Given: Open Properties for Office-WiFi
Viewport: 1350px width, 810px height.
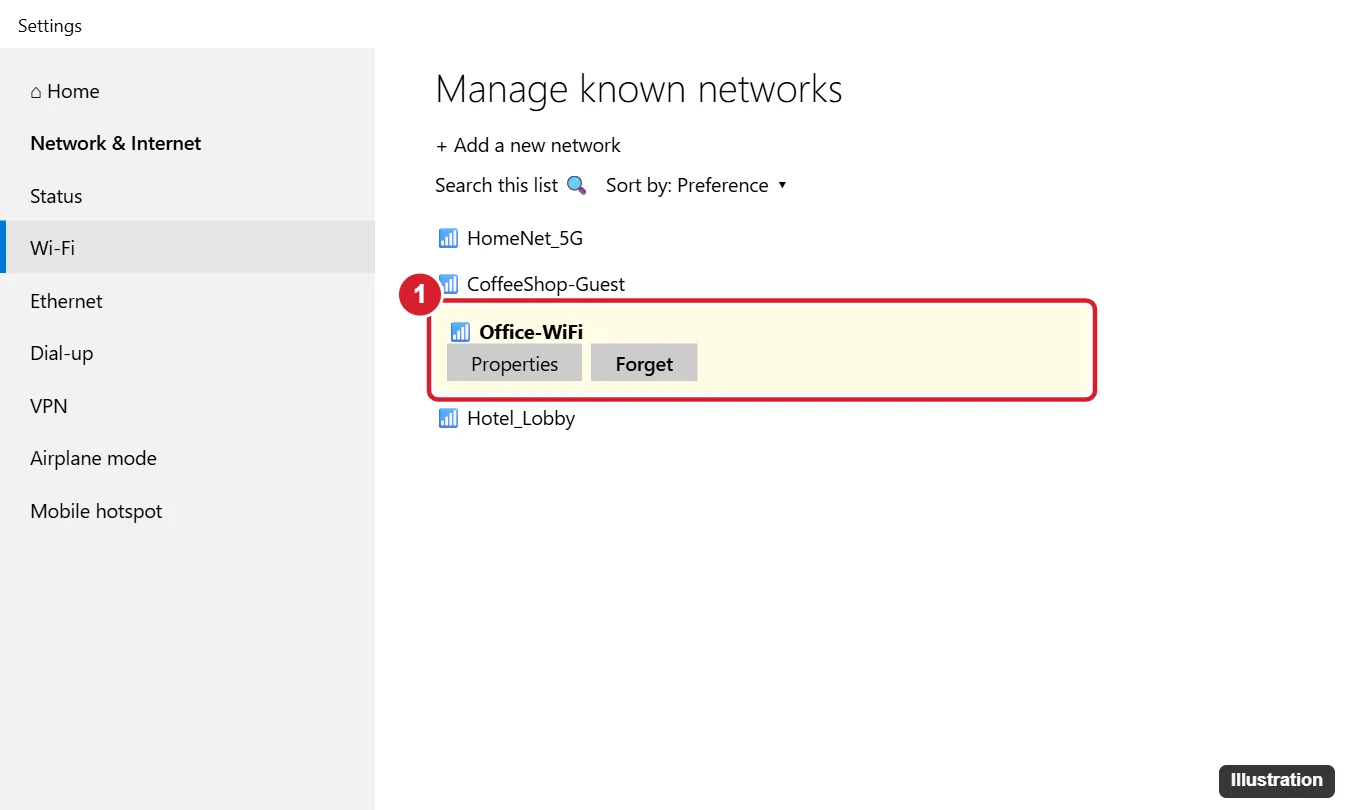Looking at the screenshot, I should (514, 364).
